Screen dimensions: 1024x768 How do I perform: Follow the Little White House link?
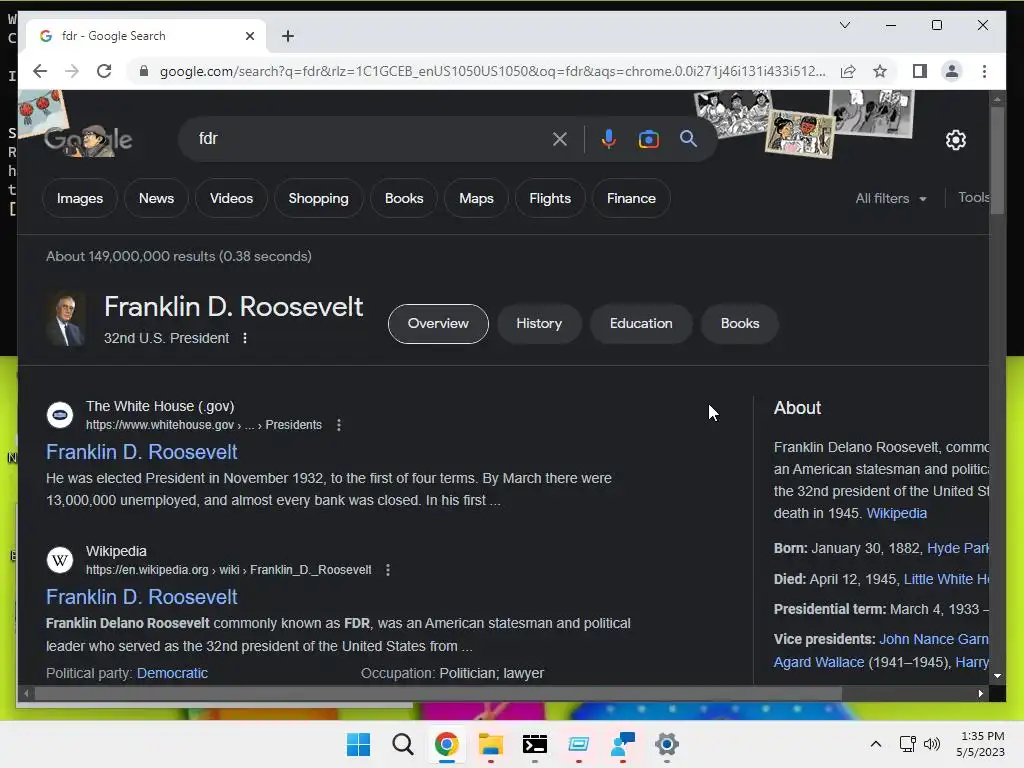[x=946, y=579]
